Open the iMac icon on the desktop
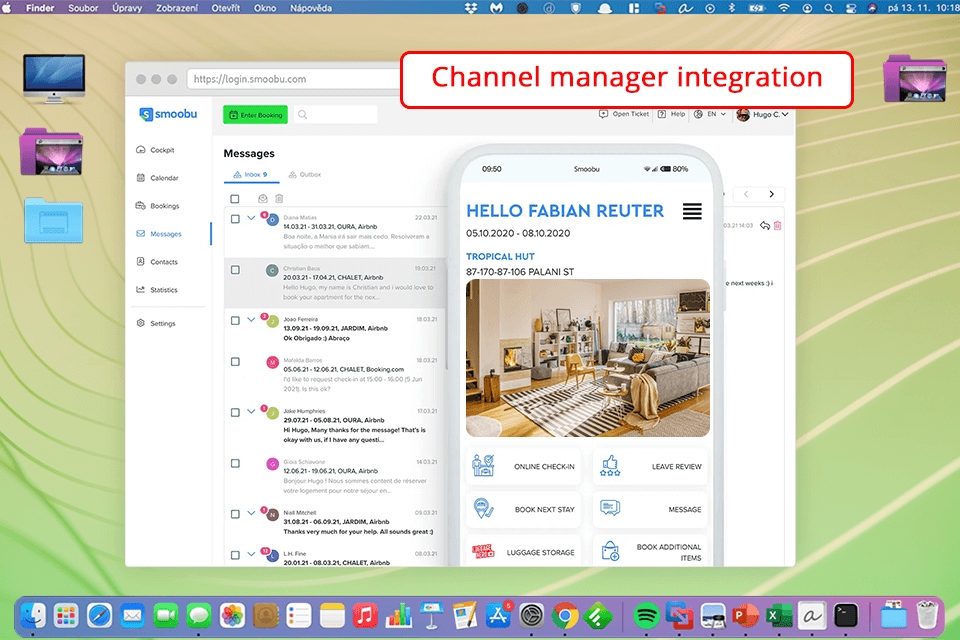This screenshot has width=960, height=640. tap(54, 78)
